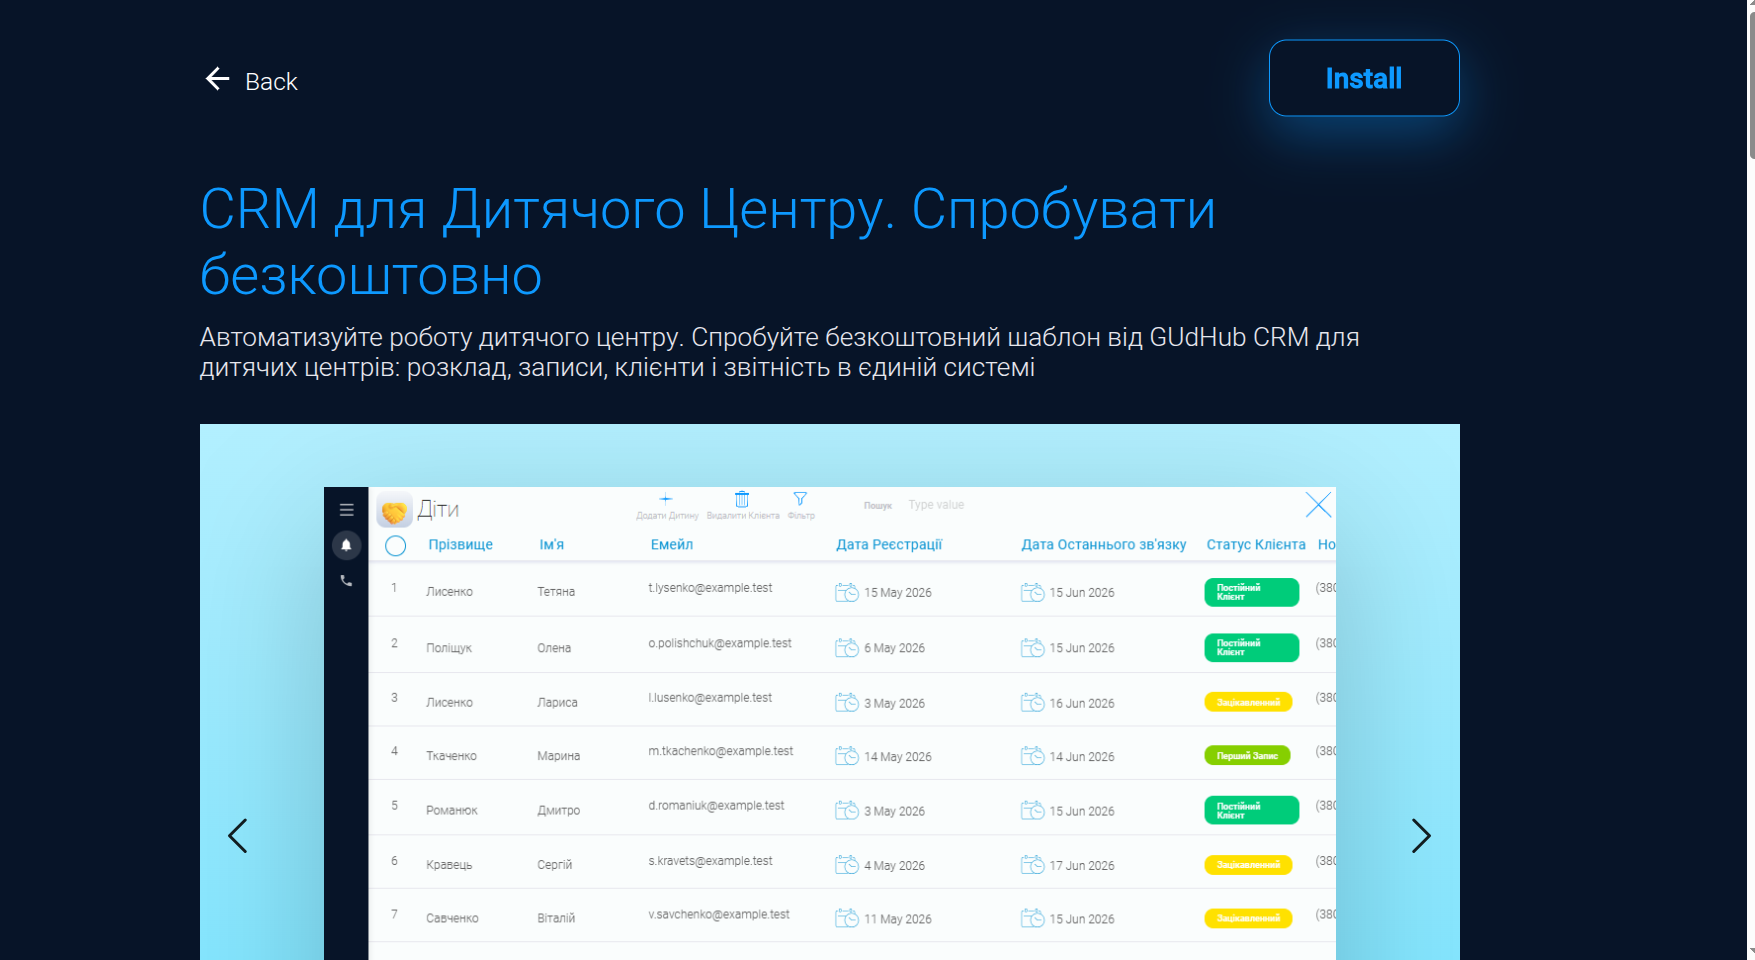Image resolution: width=1755 pixels, height=960 pixels.
Task: Click the calendar icon beside 16 Jun 2026
Action: click(x=1032, y=703)
